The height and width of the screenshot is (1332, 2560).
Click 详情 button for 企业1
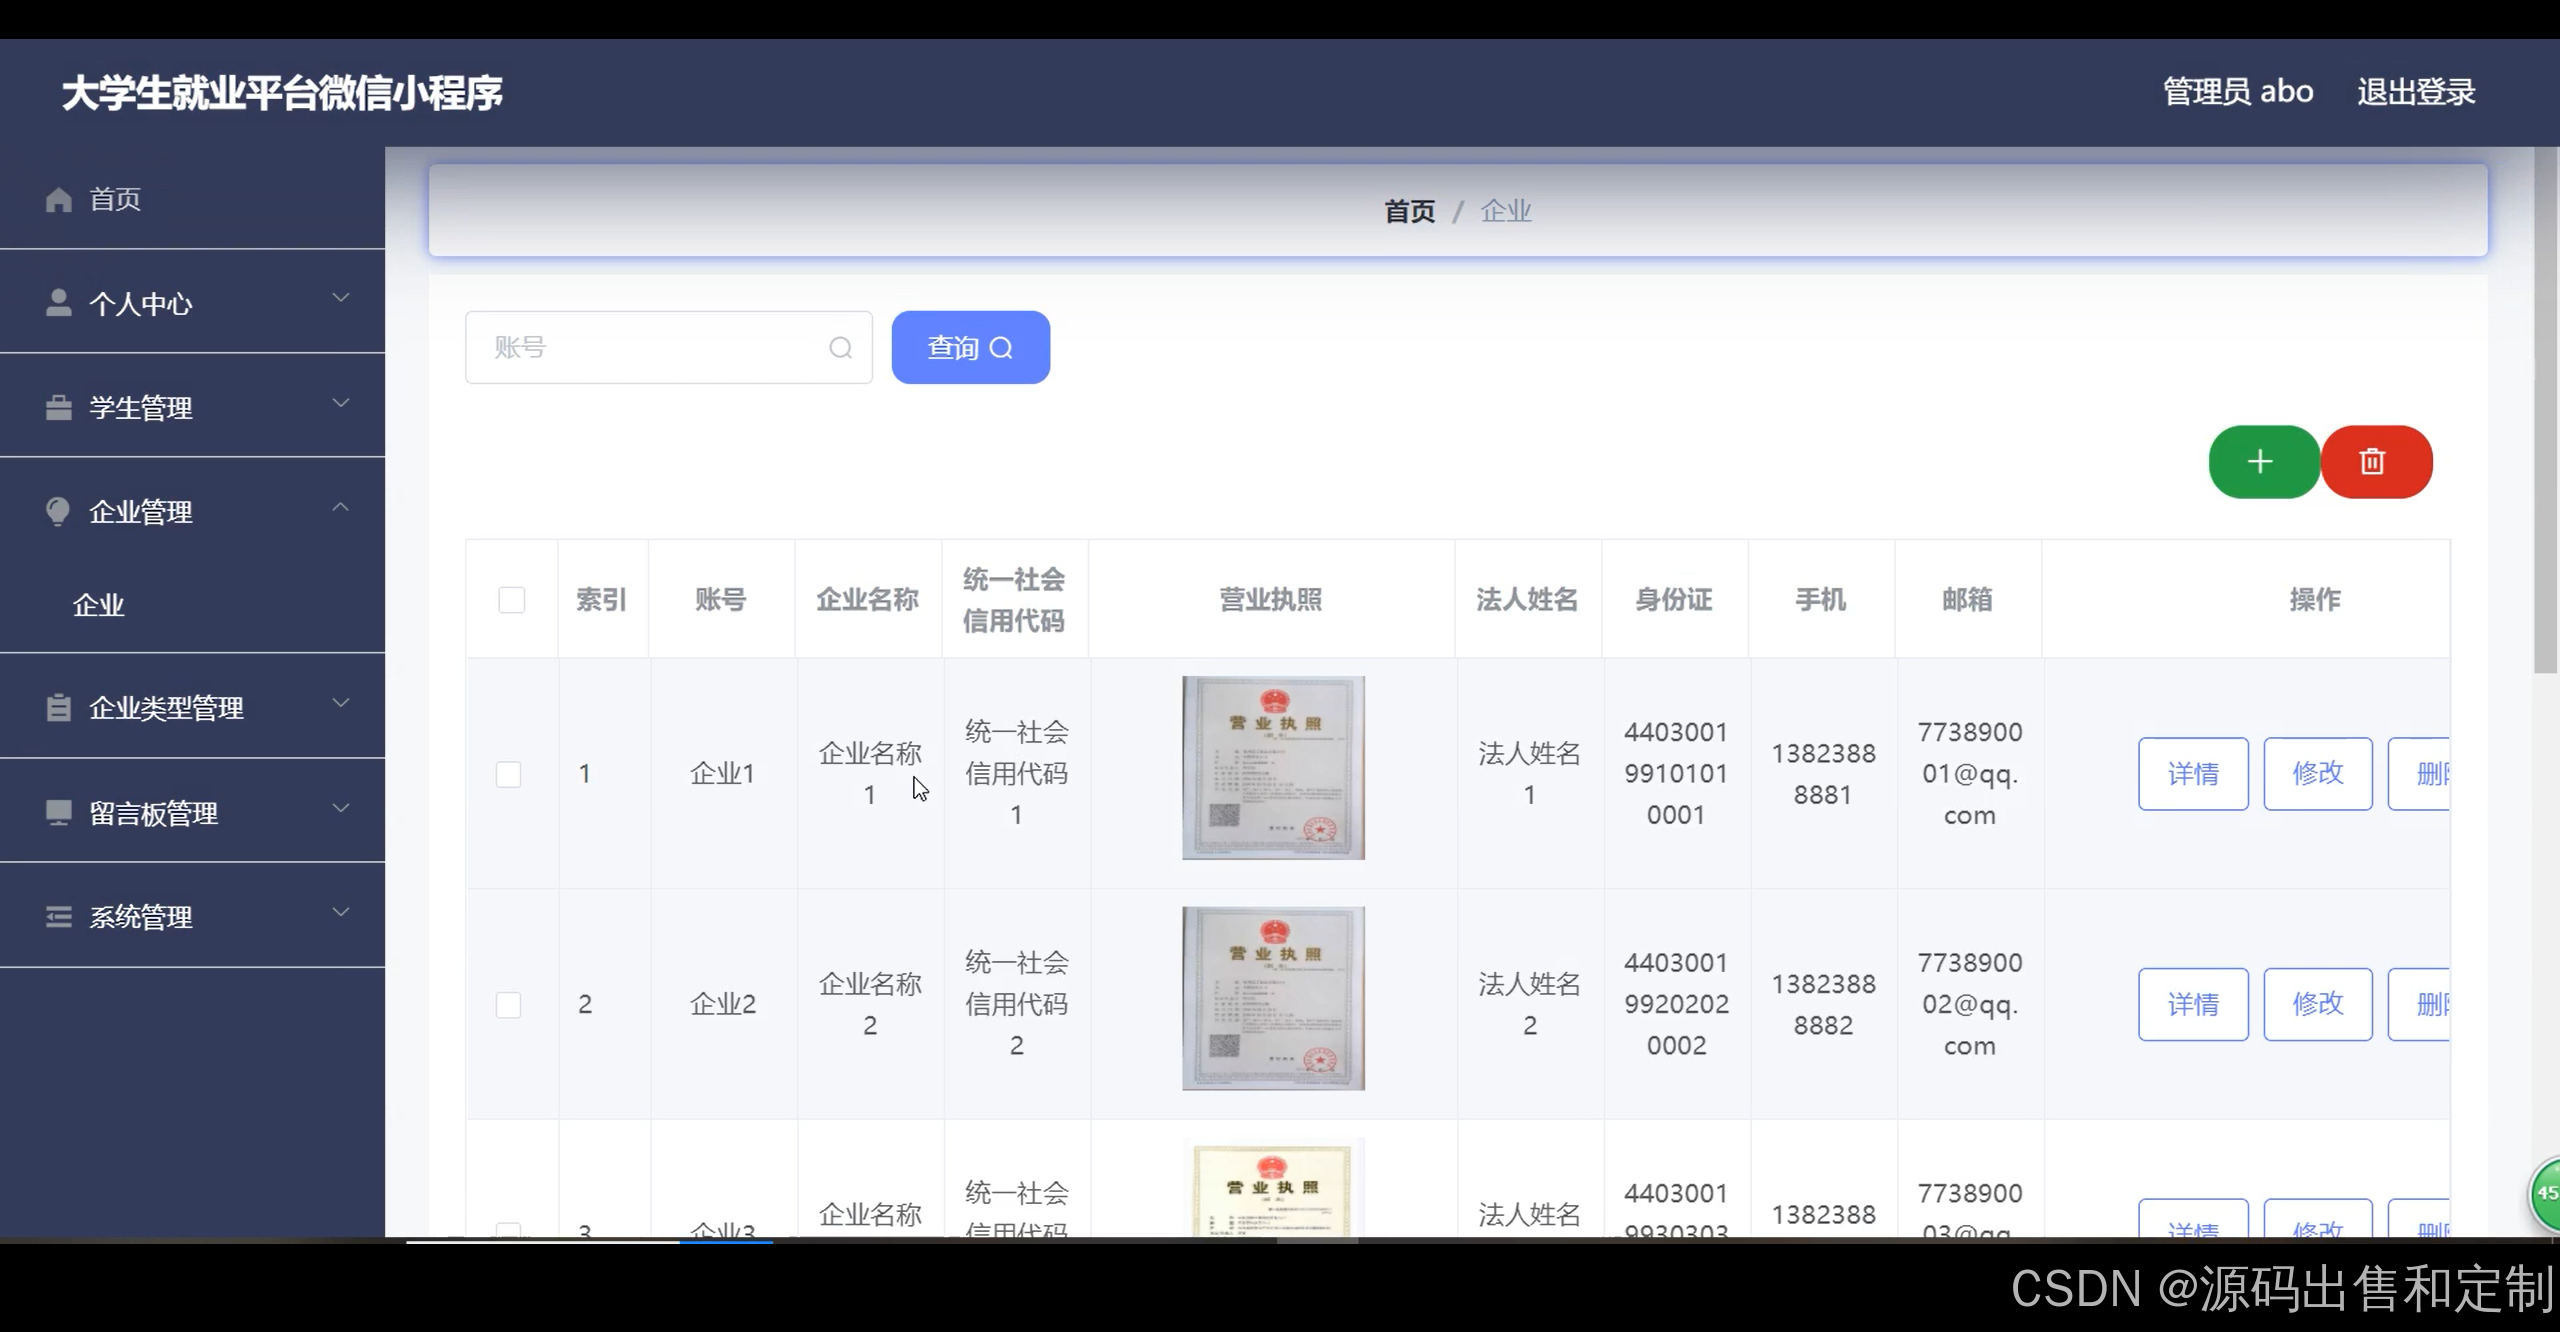click(x=2193, y=774)
